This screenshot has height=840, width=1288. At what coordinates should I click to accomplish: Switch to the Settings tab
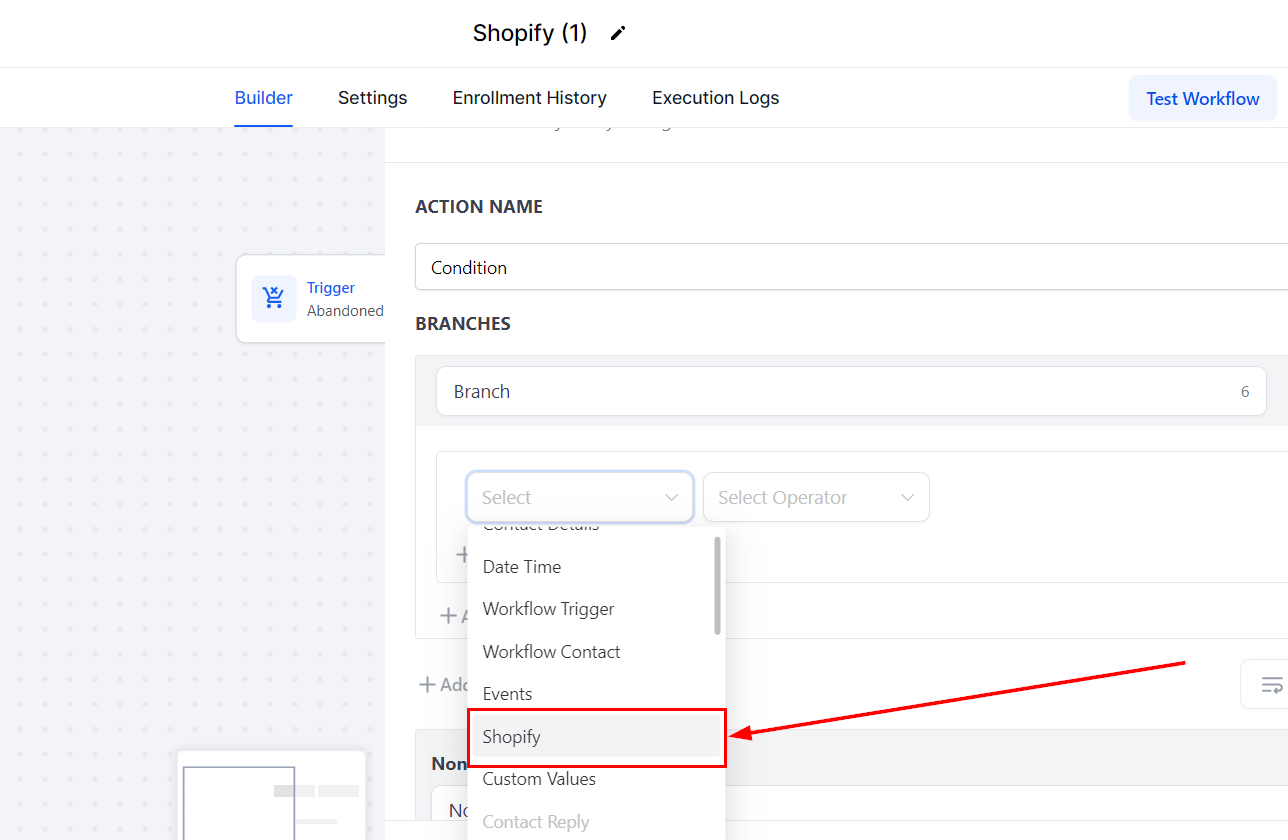[x=372, y=98]
